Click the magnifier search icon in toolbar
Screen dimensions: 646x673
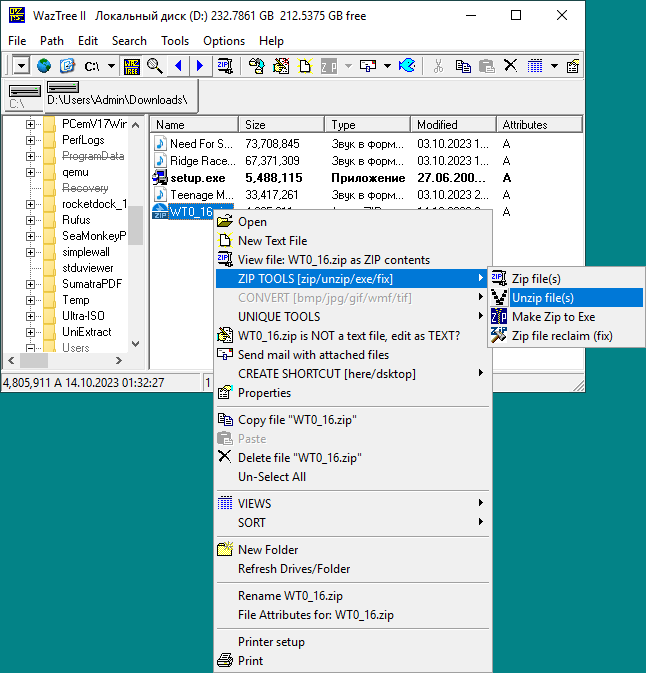point(155,66)
